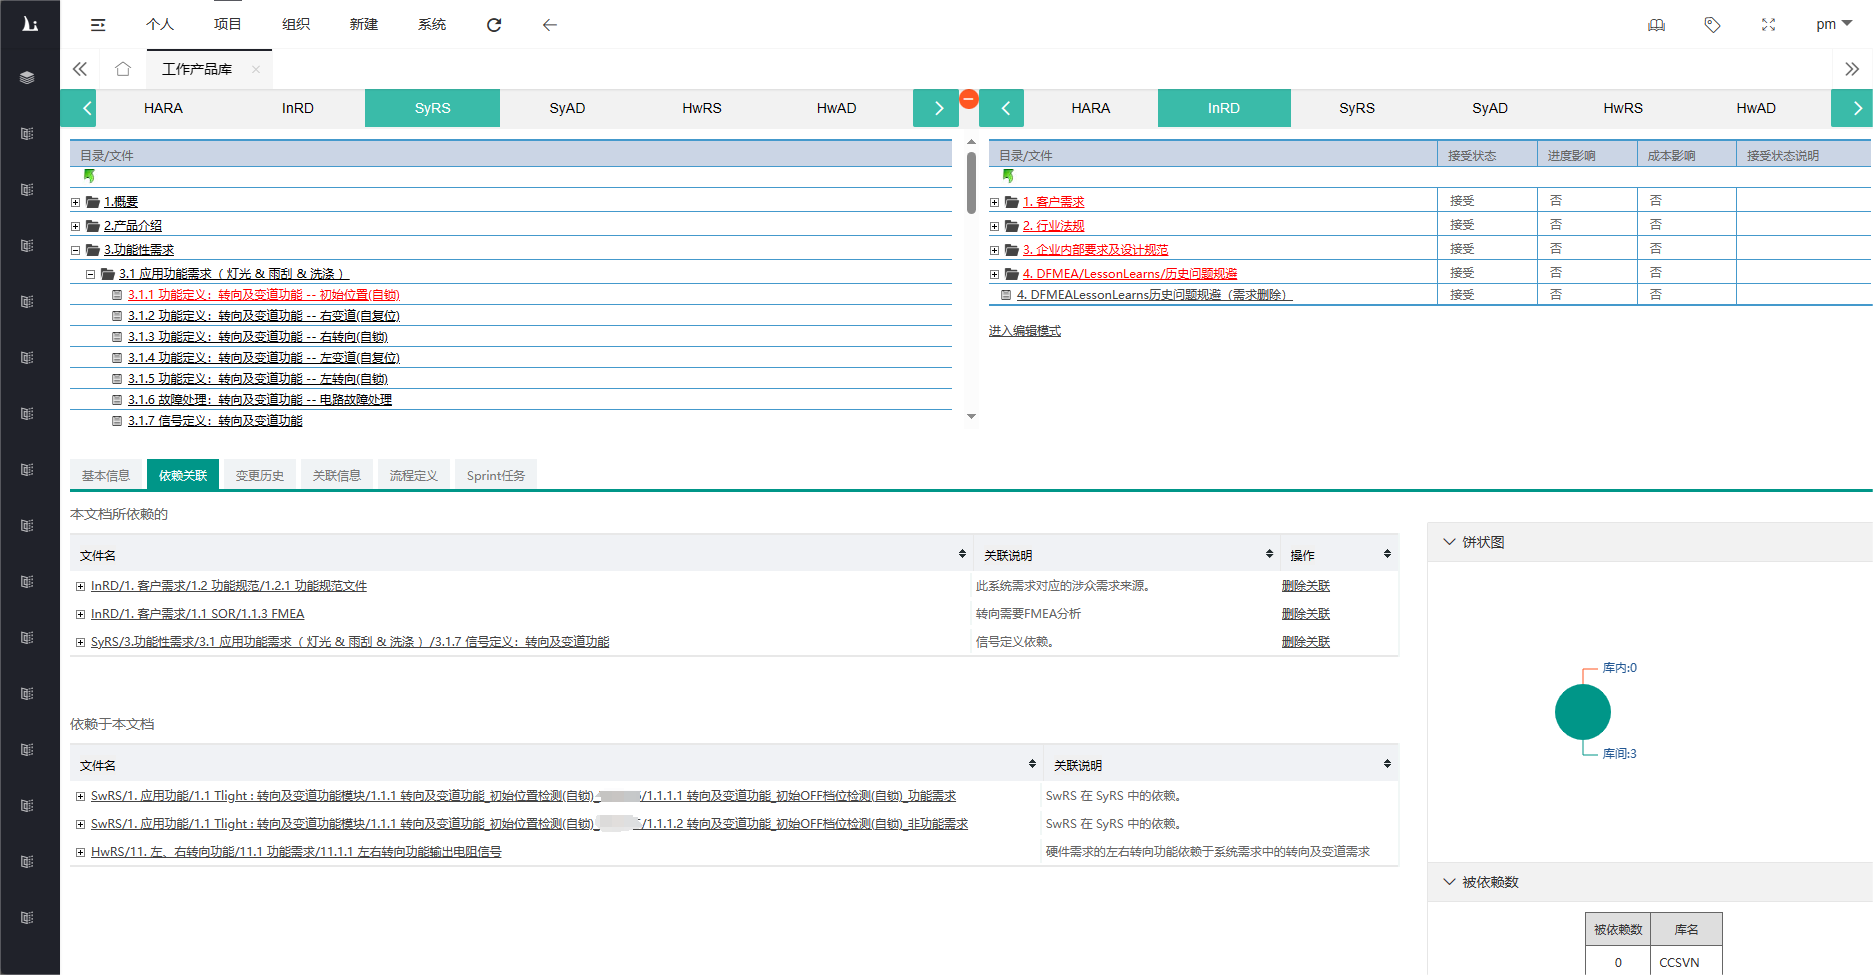
Task: Open document 3.1.6 故障处理 电路故障处理
Action: 260,400
